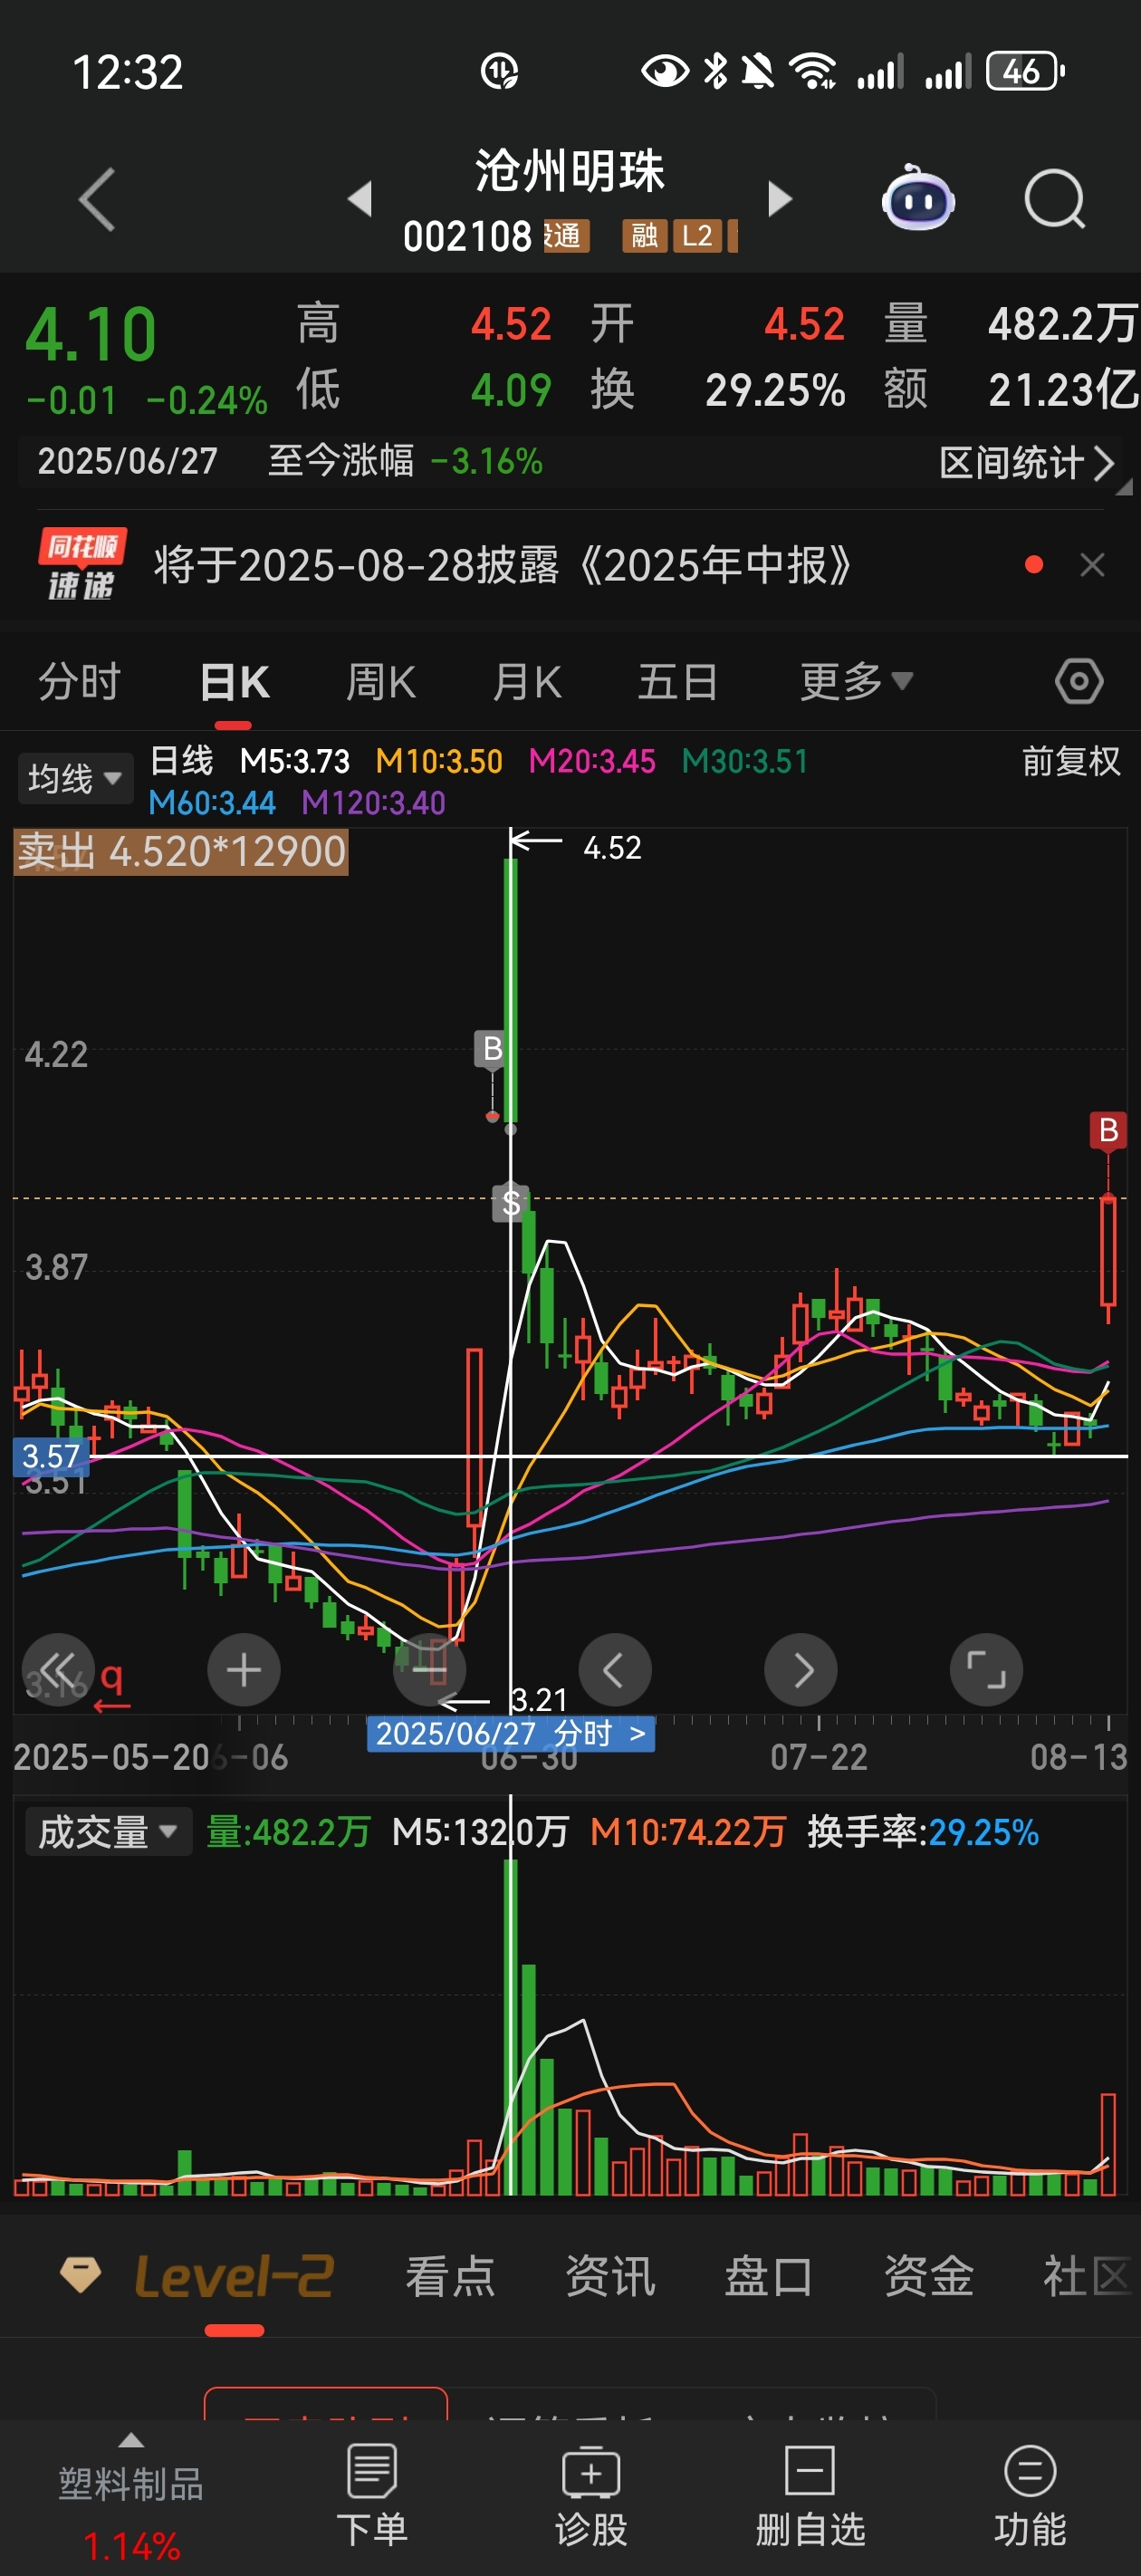Viewport: 1141px width, 2576px height.
Task: Open the 资金 capital flow tab
Action: coord(929,2277)
